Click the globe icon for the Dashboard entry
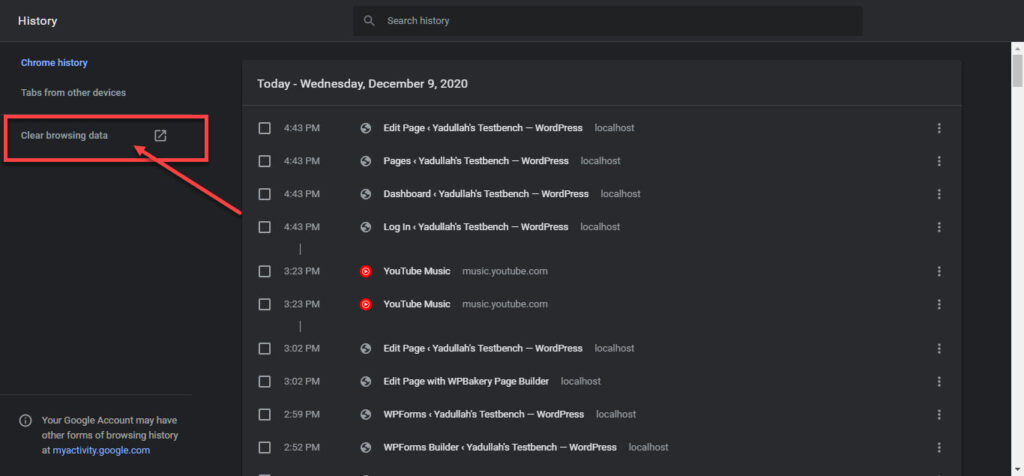 (366, 194)
